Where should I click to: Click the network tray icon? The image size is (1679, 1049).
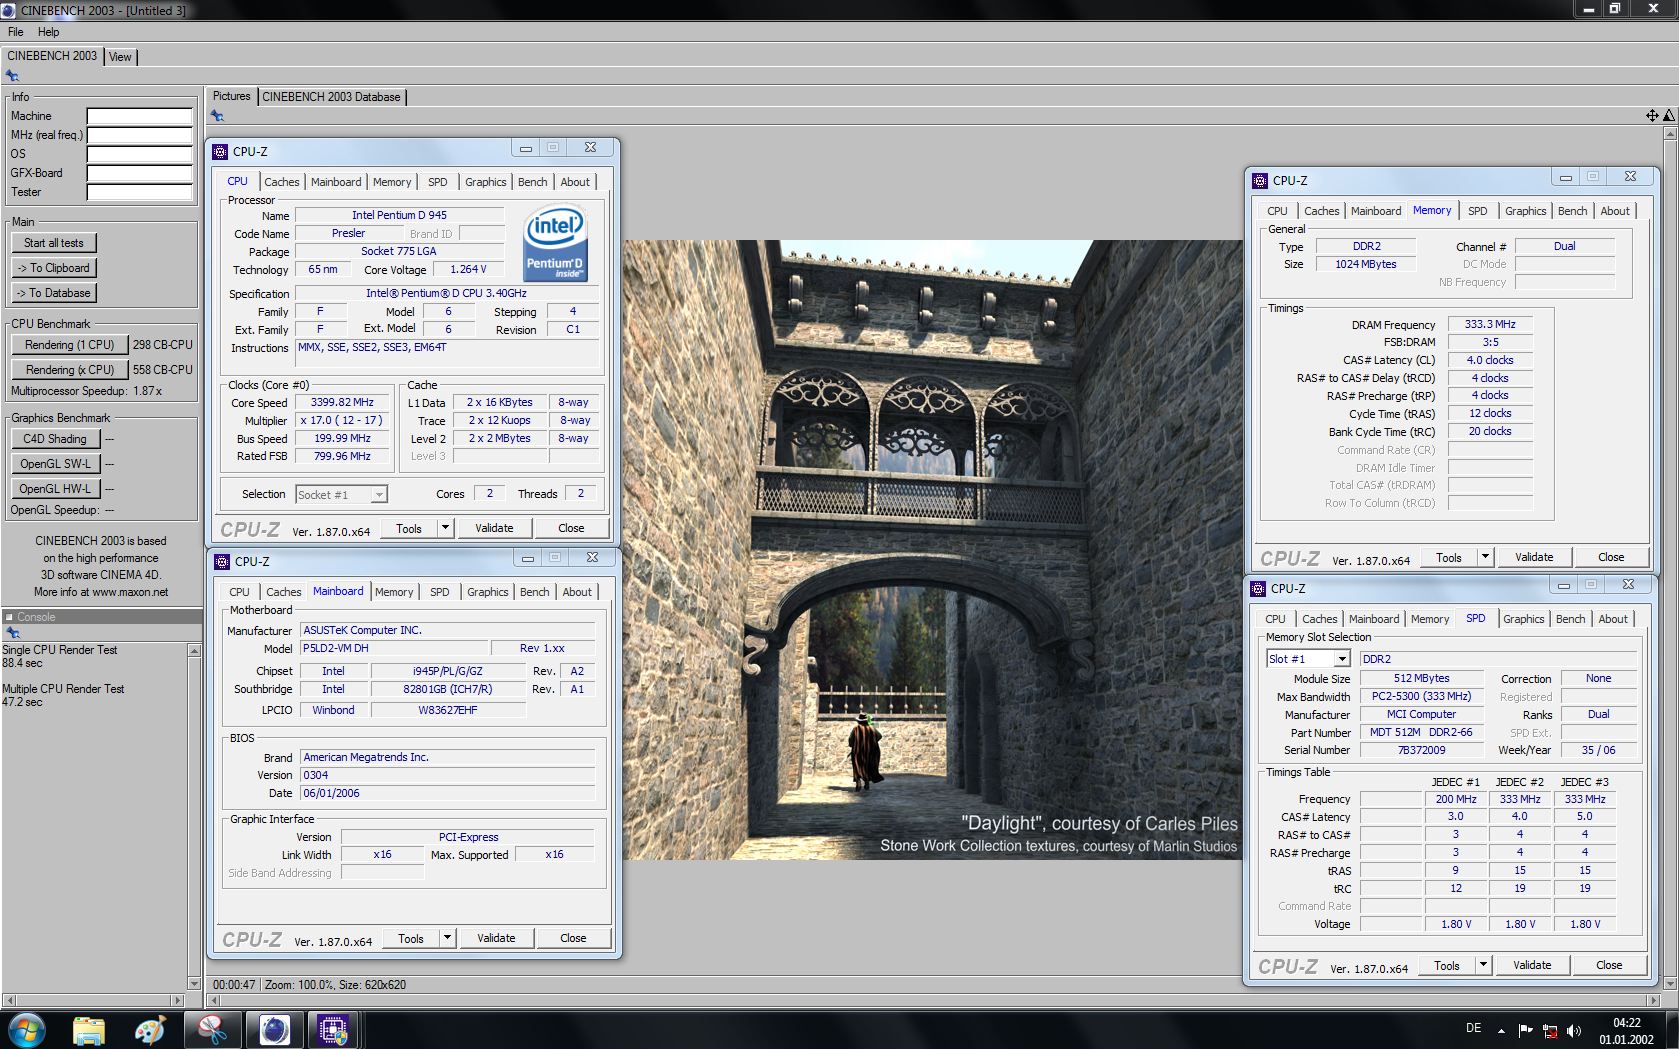pyautogui.click(x=1550, y=1031)
